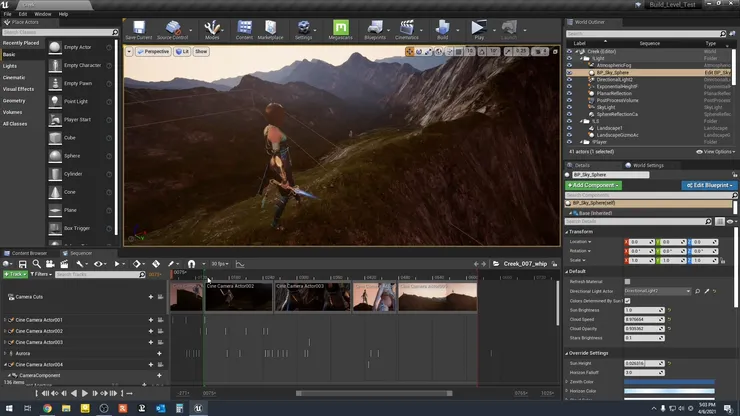The width and height of the screenshot is (740, 416).
Task: Click Play in the main toolbar
Action: (x=479, y=30)
